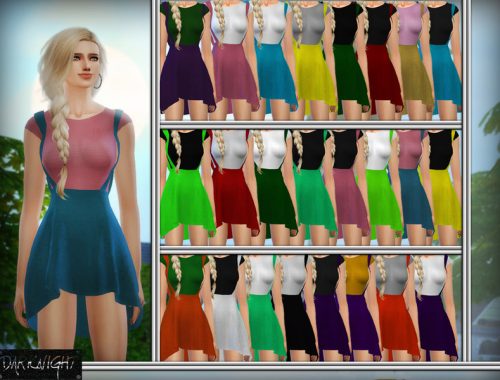Pick the black top with yellow skirt variant
Screen dimensions: 500x380
coord(444,187)
